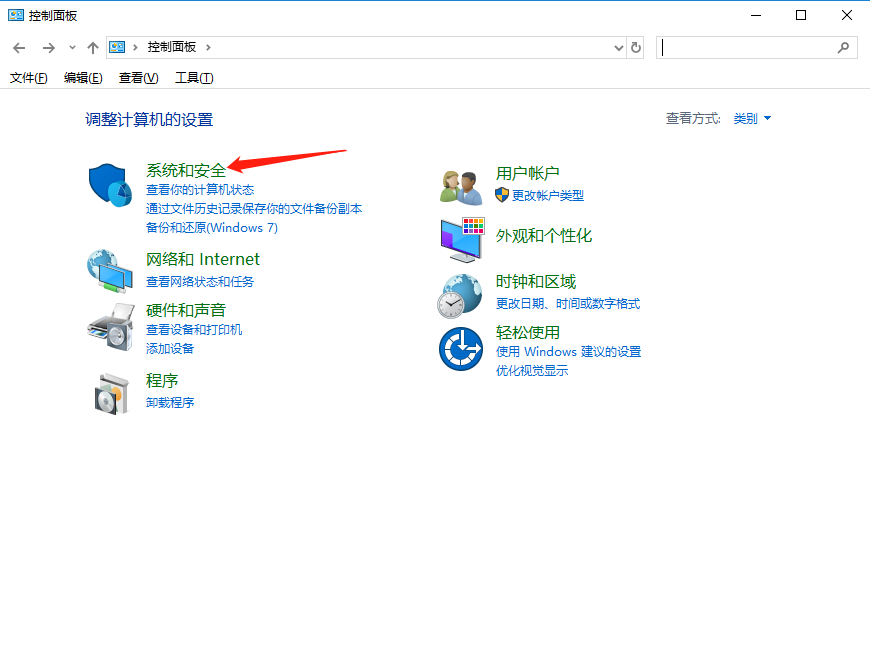The height and width of the screenshot is (653, 870).
Task: Click the 系统和安全 heading link
Action: point(186,171)
